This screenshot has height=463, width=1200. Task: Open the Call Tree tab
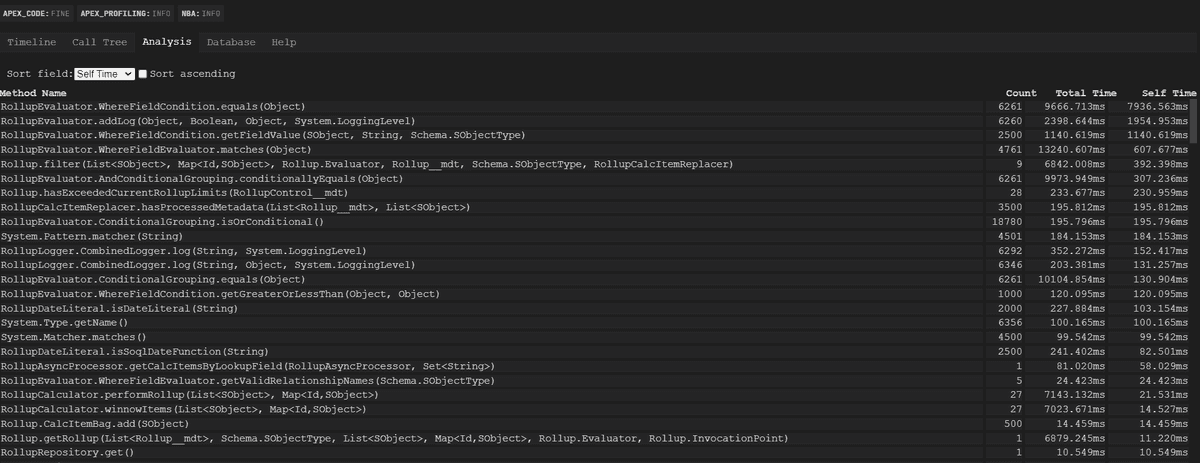click(99, 43)
